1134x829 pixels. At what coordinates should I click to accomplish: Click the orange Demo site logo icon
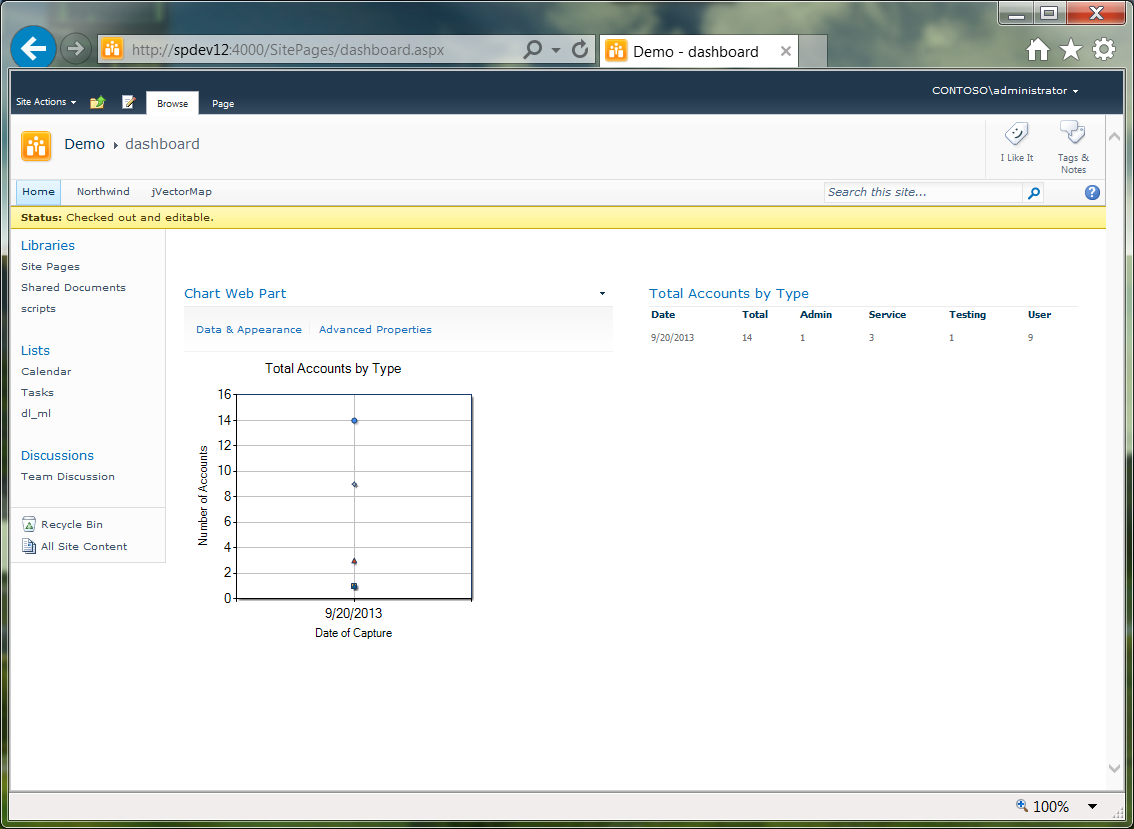(36, 145)
